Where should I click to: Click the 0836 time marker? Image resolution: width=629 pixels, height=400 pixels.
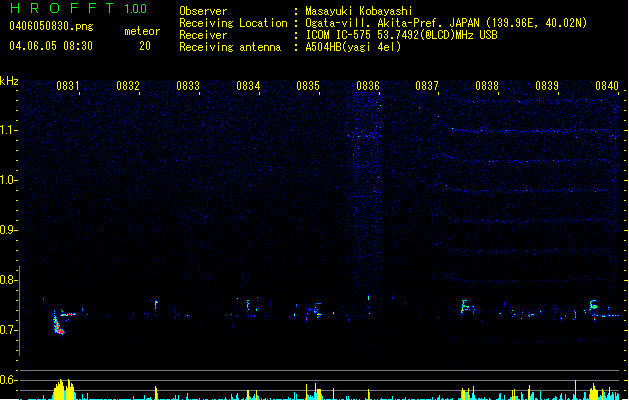pos(368,86)
